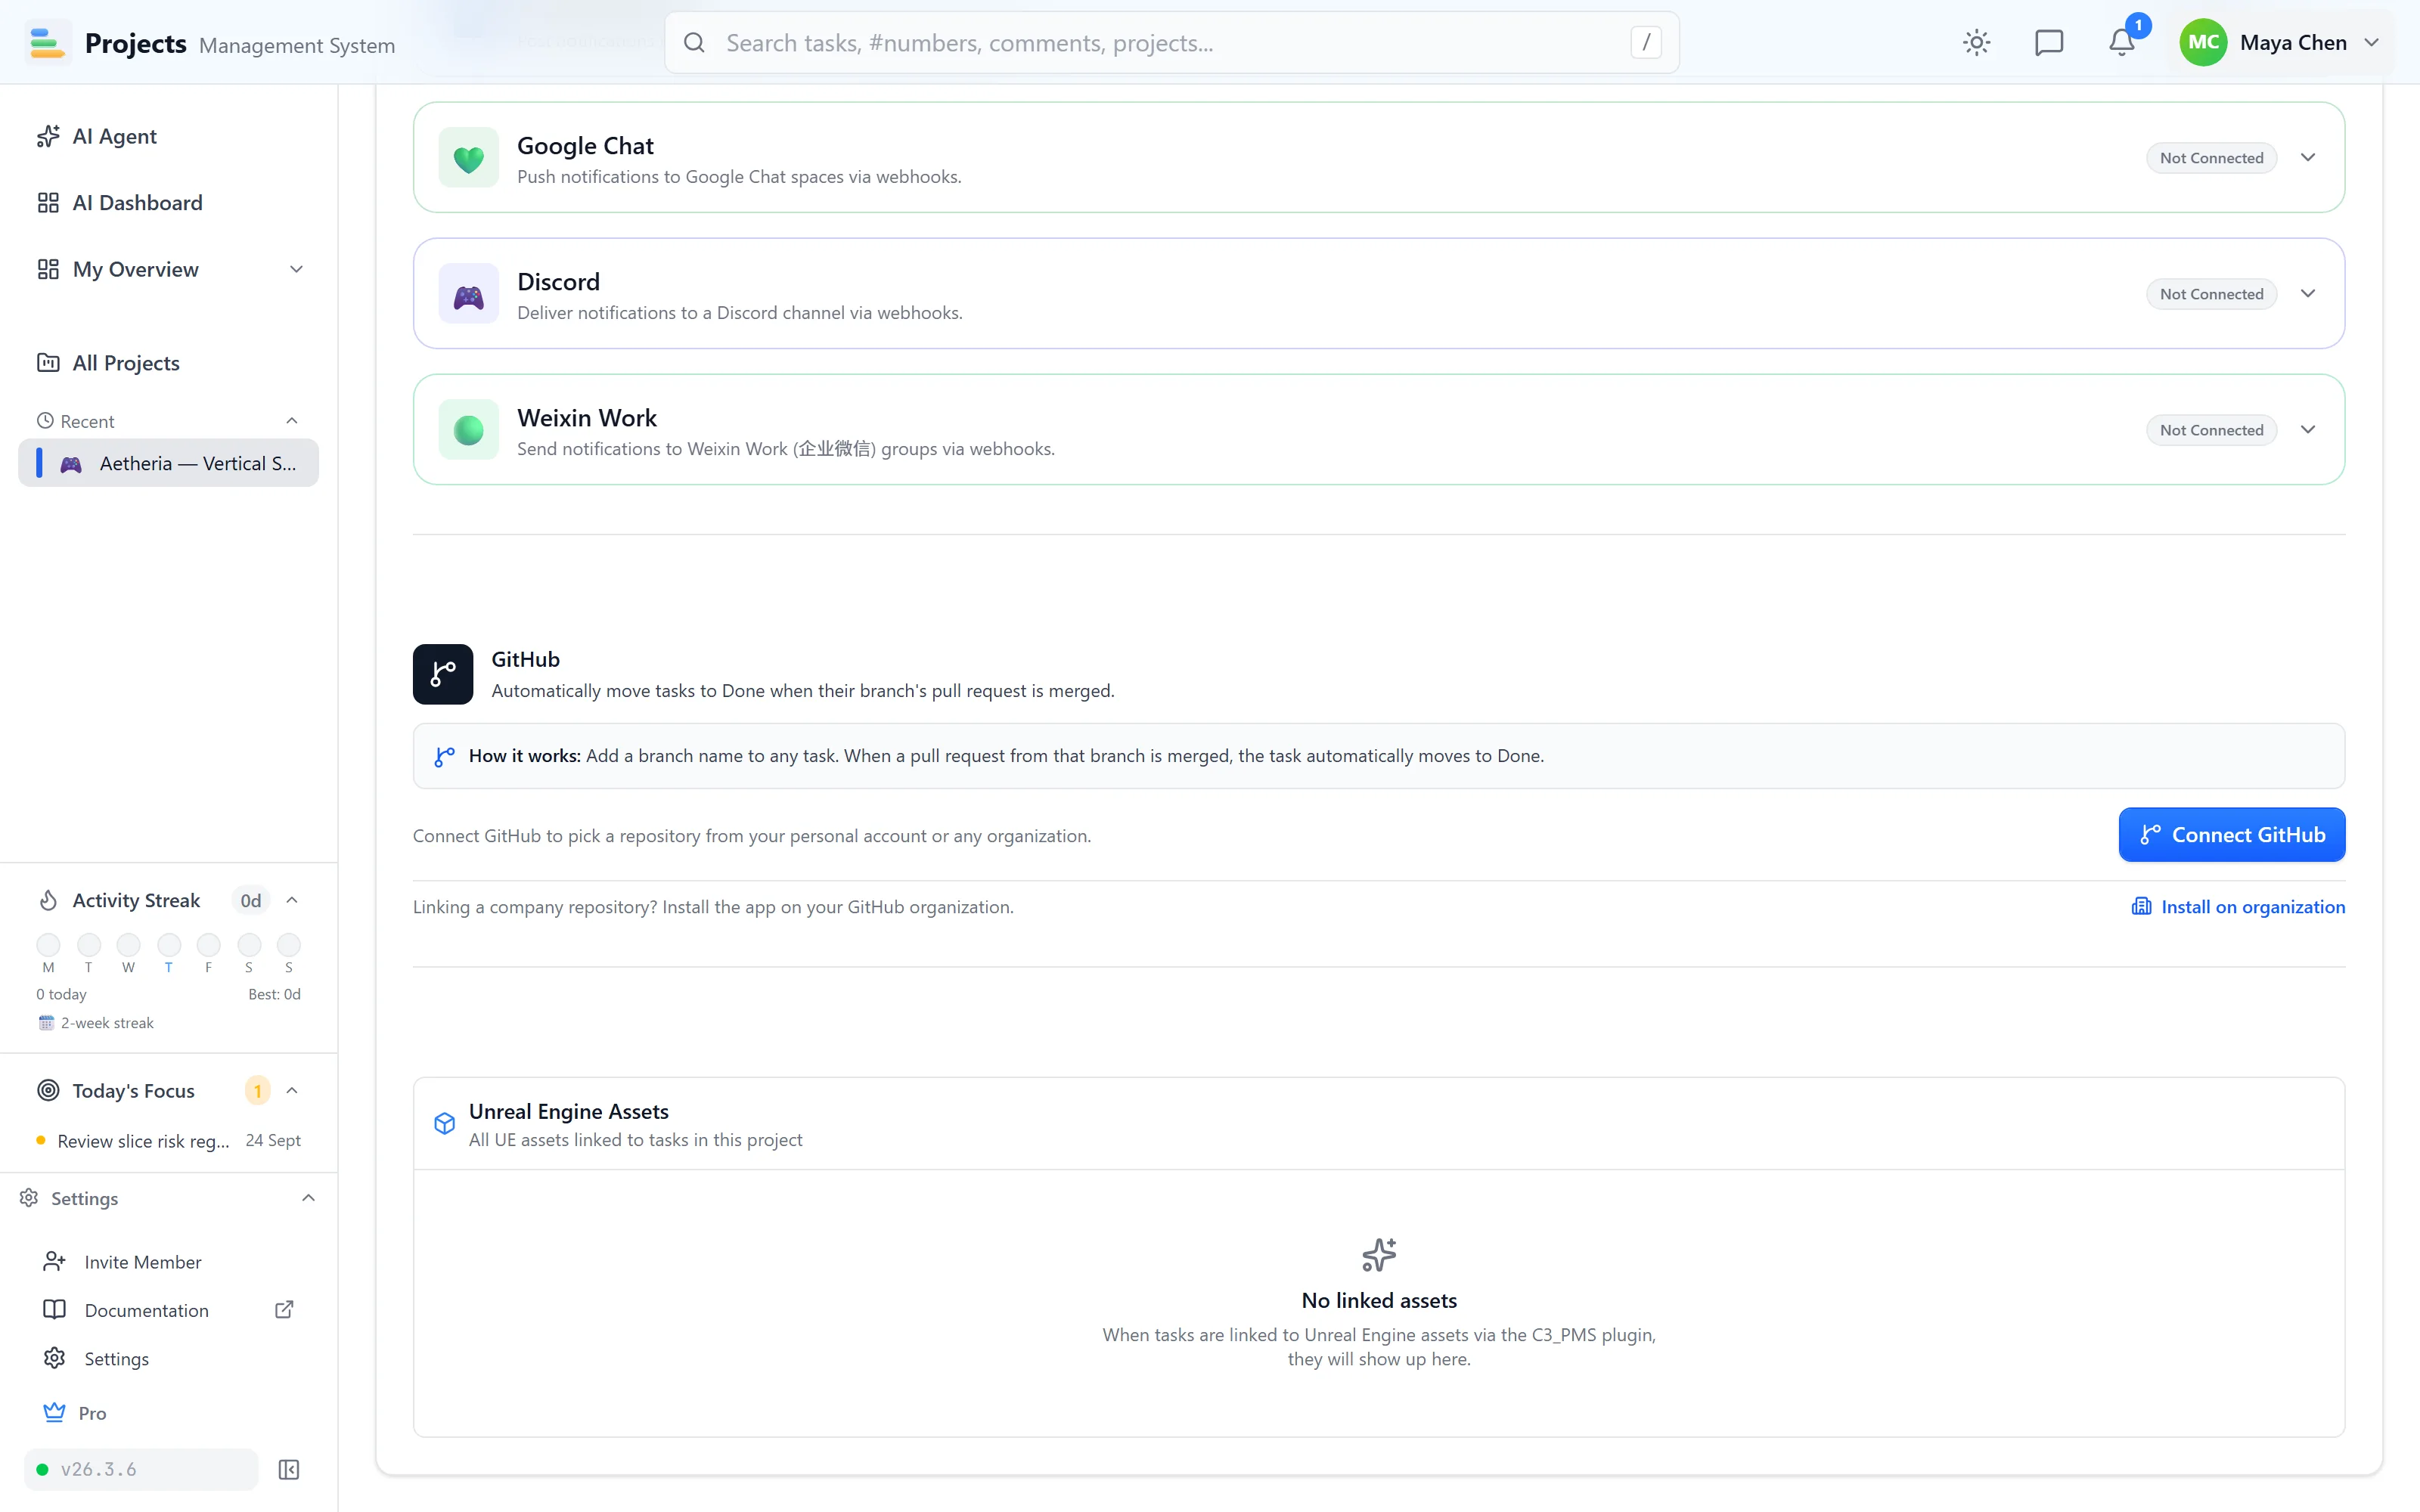Click the Thursday streak day circle
This screenshot has height=1512, width=2420.
click(x=169, y=944)
